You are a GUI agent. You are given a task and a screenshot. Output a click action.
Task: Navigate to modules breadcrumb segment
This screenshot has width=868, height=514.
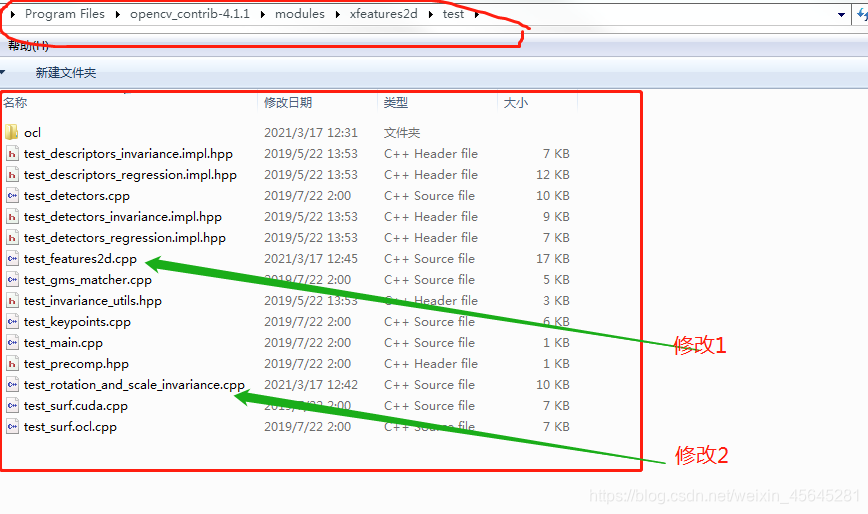pyautogui.click(x=300, y=14)
